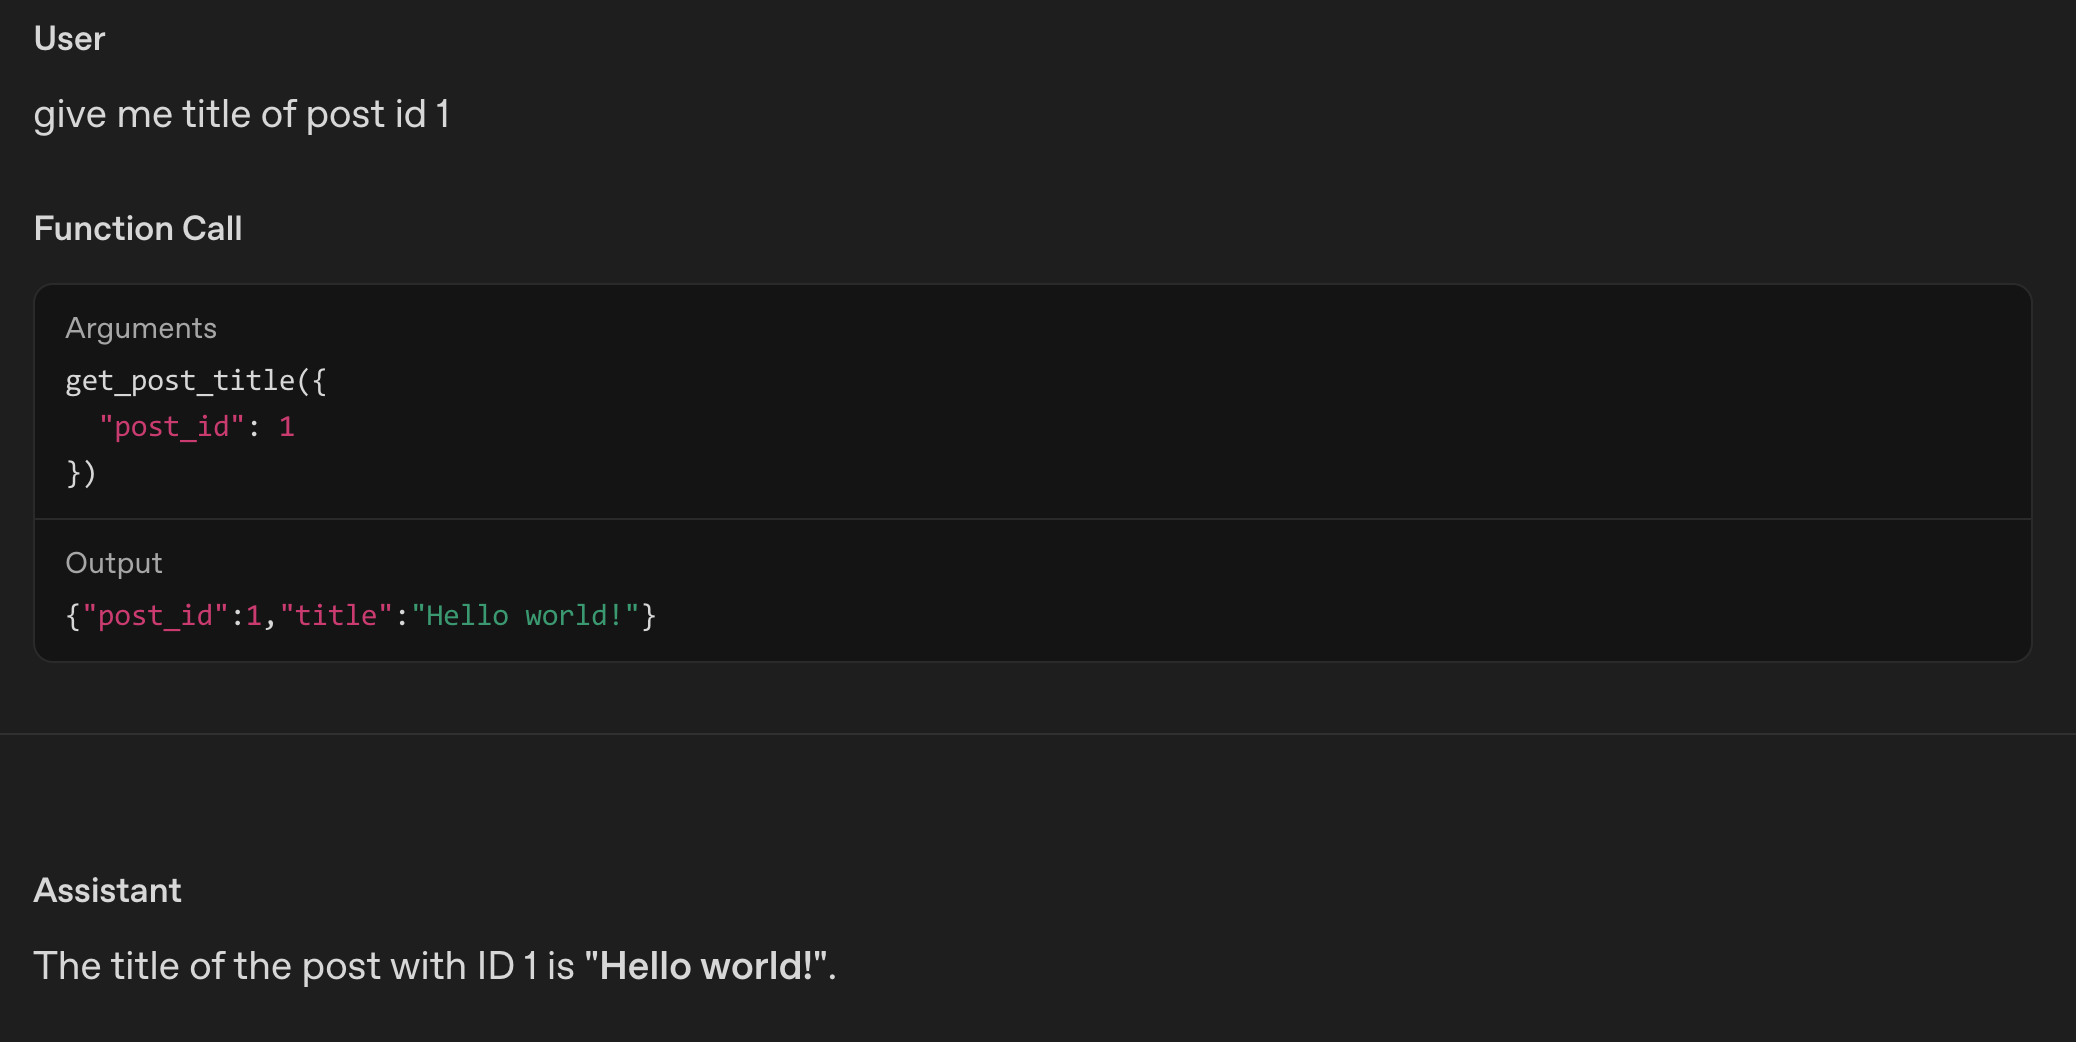Viewport: 2076px width, 1042px height.
Task: Click the "title" key in the Output JSON
Action: coord(336,616)
